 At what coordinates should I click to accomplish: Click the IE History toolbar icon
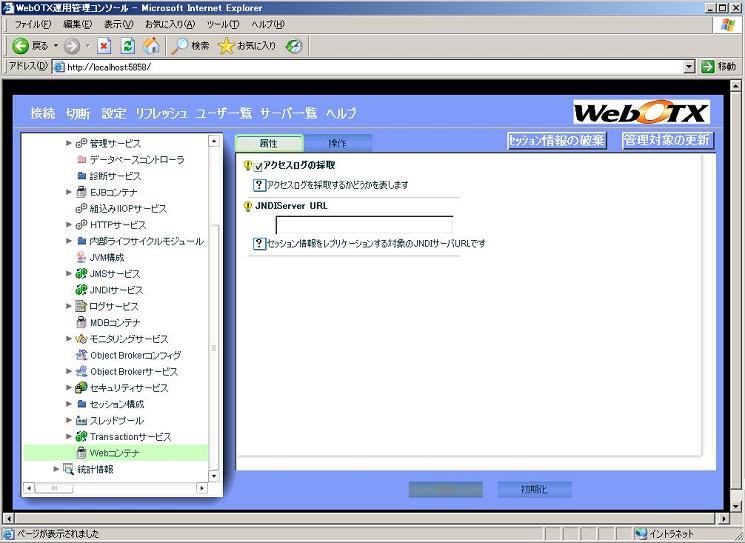(294, 46)
